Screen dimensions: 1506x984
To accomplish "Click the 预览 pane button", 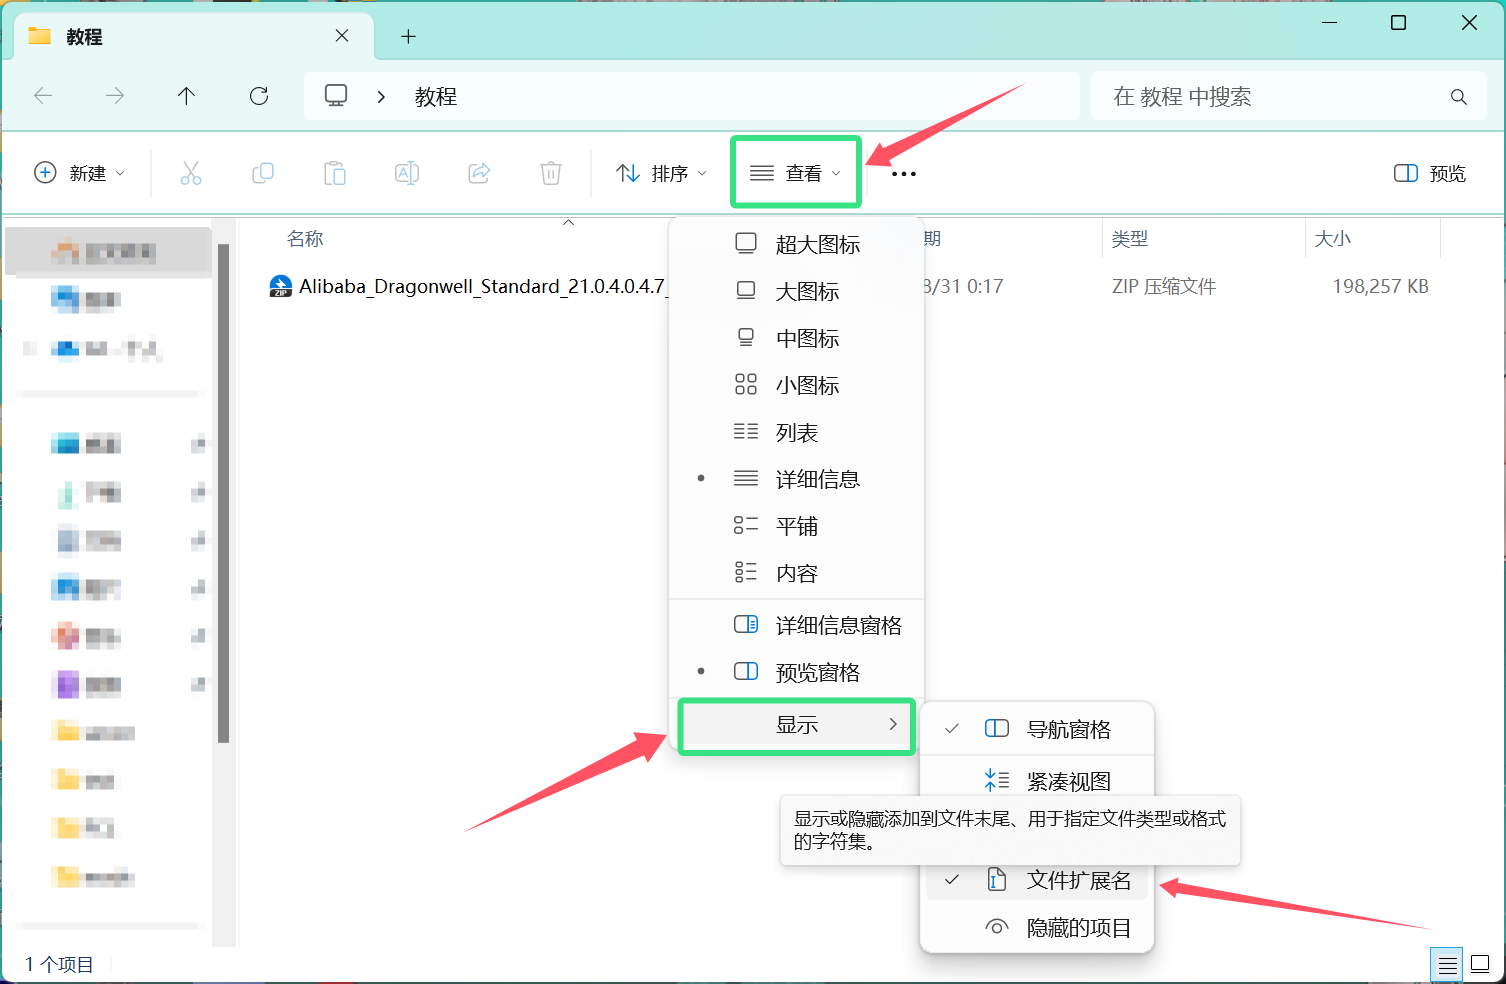I will (x=1430, y=173).
